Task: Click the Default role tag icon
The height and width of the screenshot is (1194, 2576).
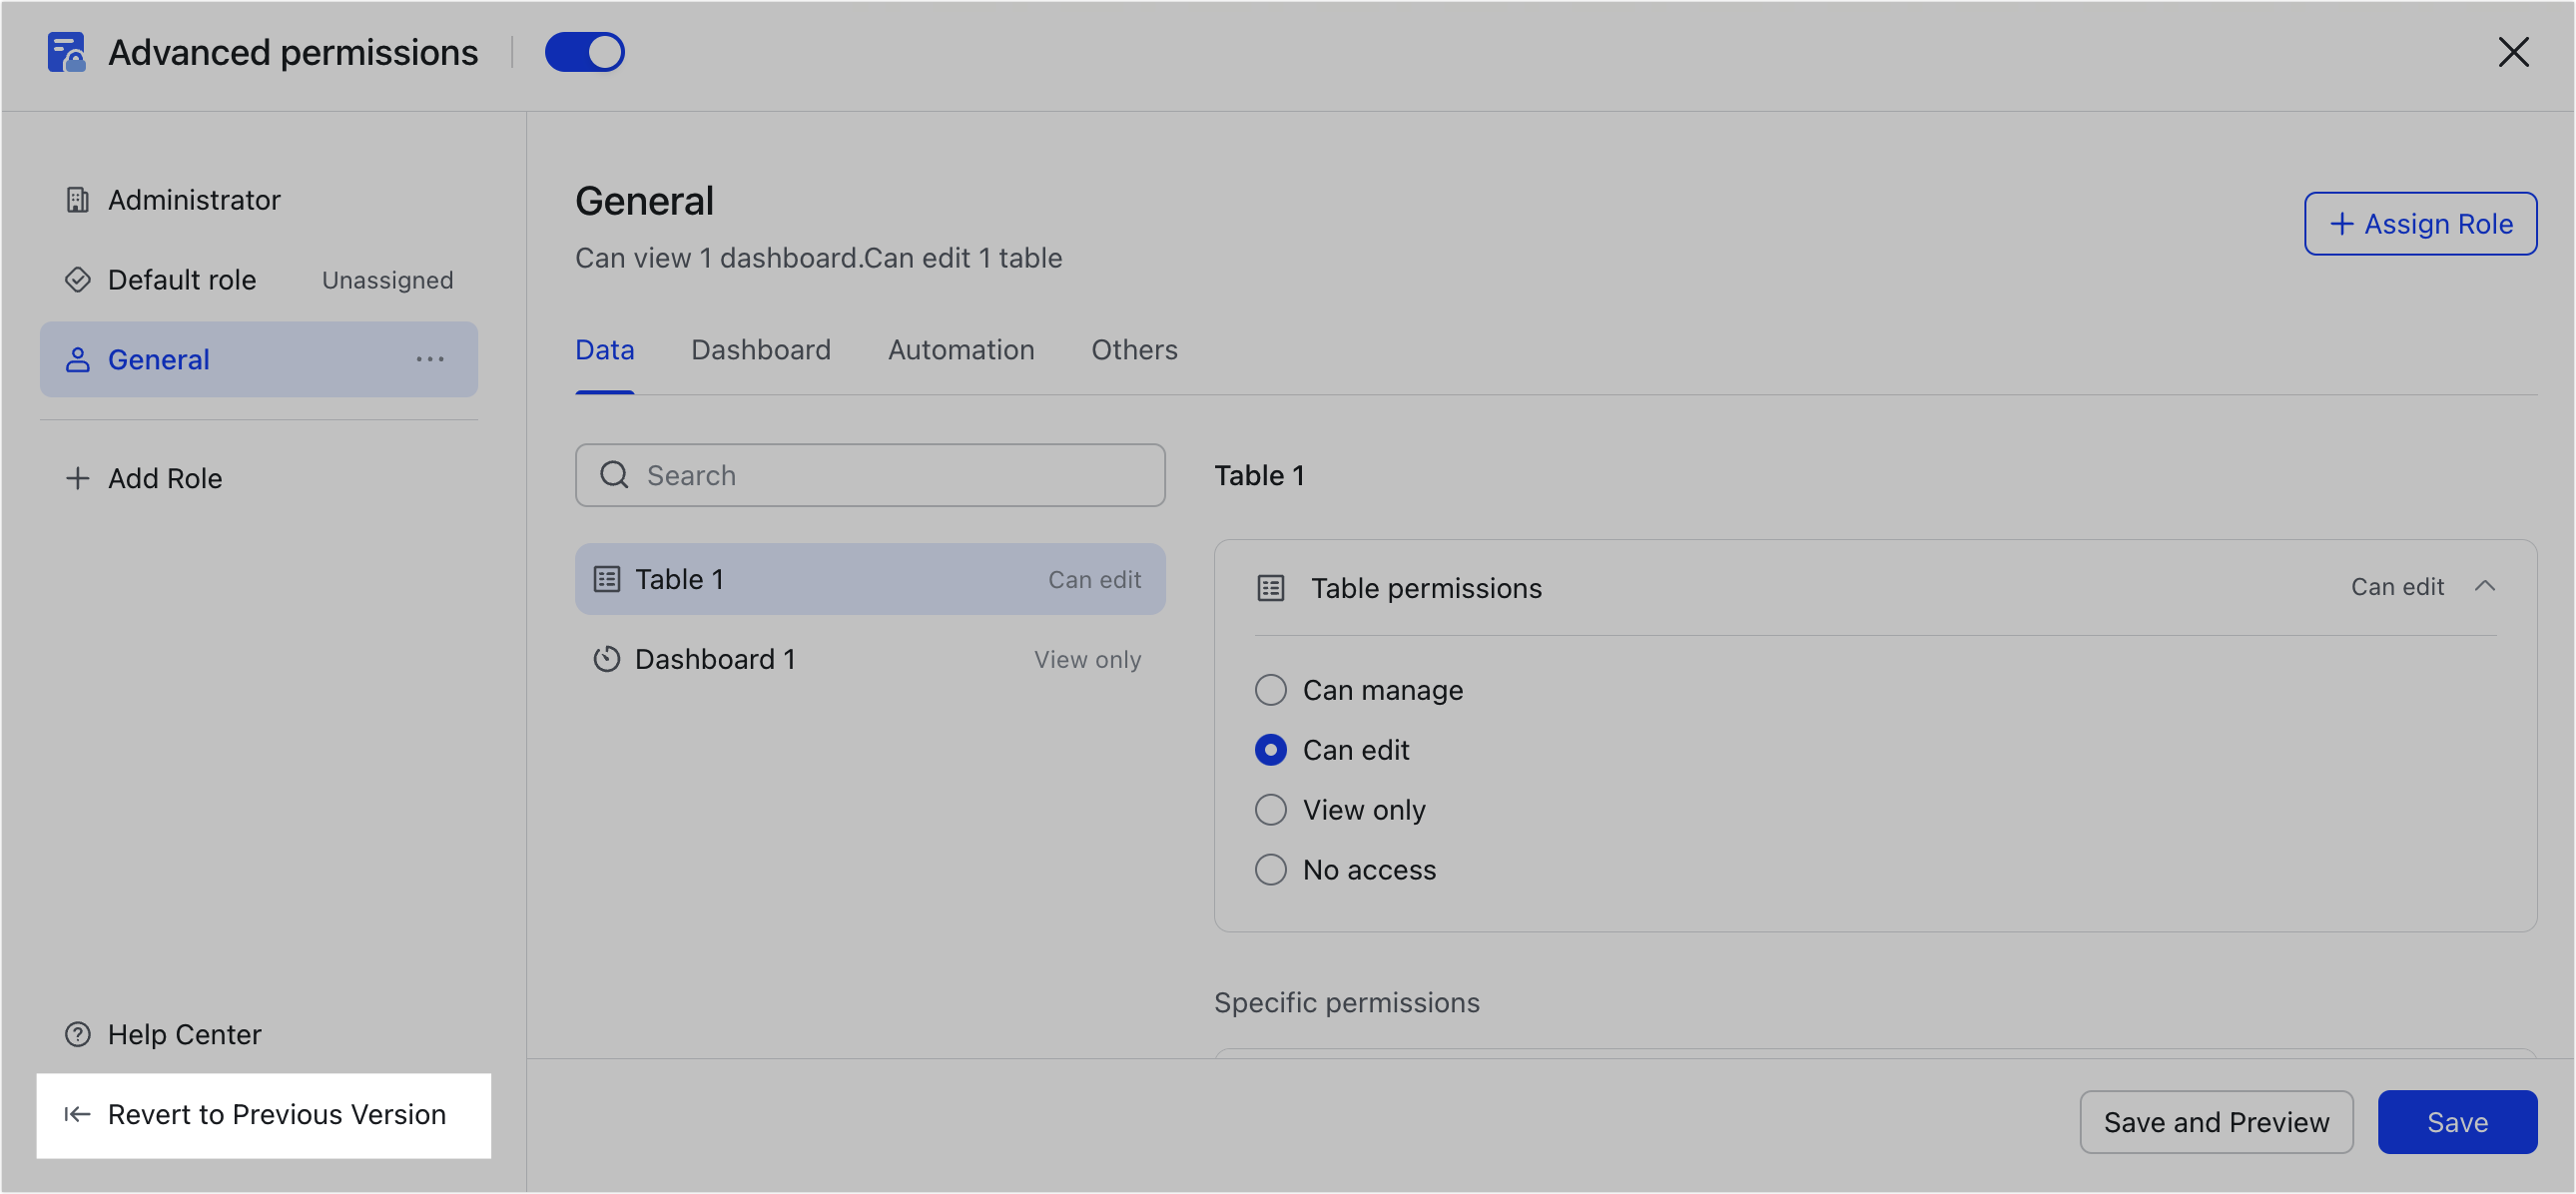Action: (78, 279)
